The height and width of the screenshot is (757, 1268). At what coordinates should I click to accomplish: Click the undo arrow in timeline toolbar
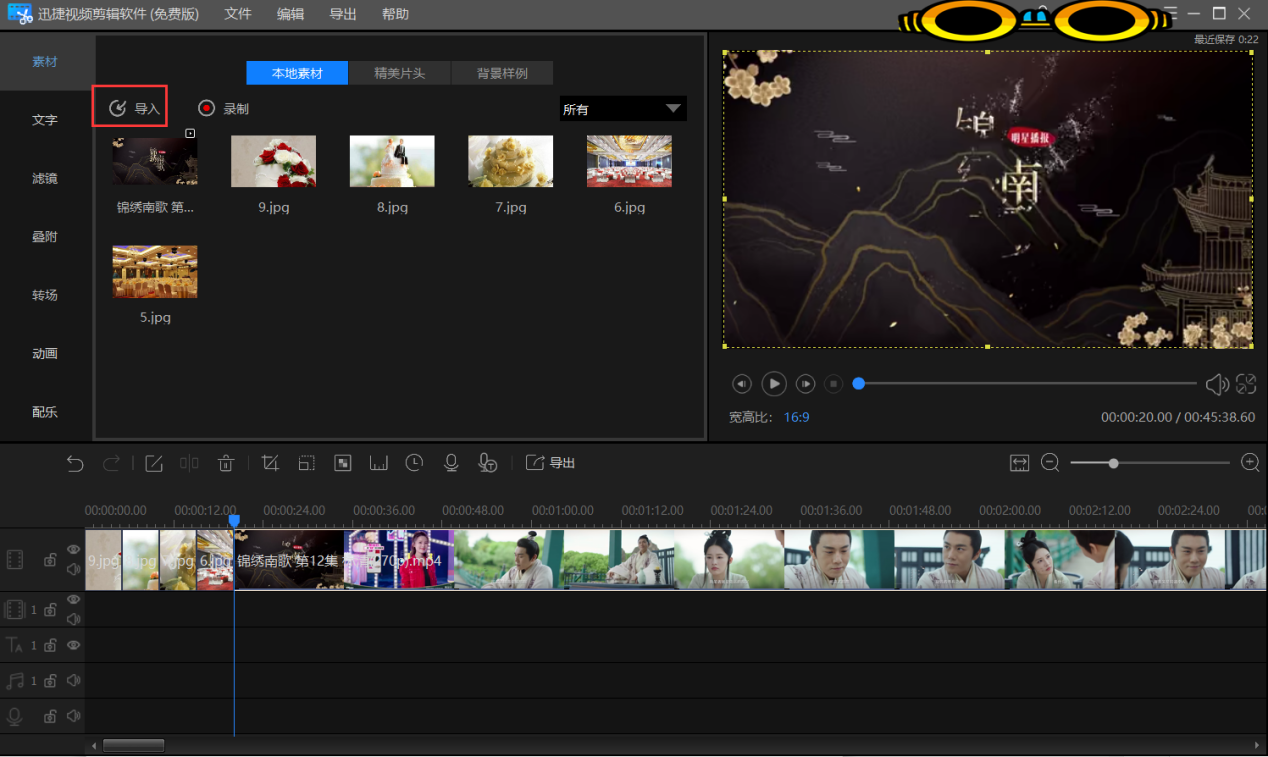pyautogui.click(x=75, y=463)
